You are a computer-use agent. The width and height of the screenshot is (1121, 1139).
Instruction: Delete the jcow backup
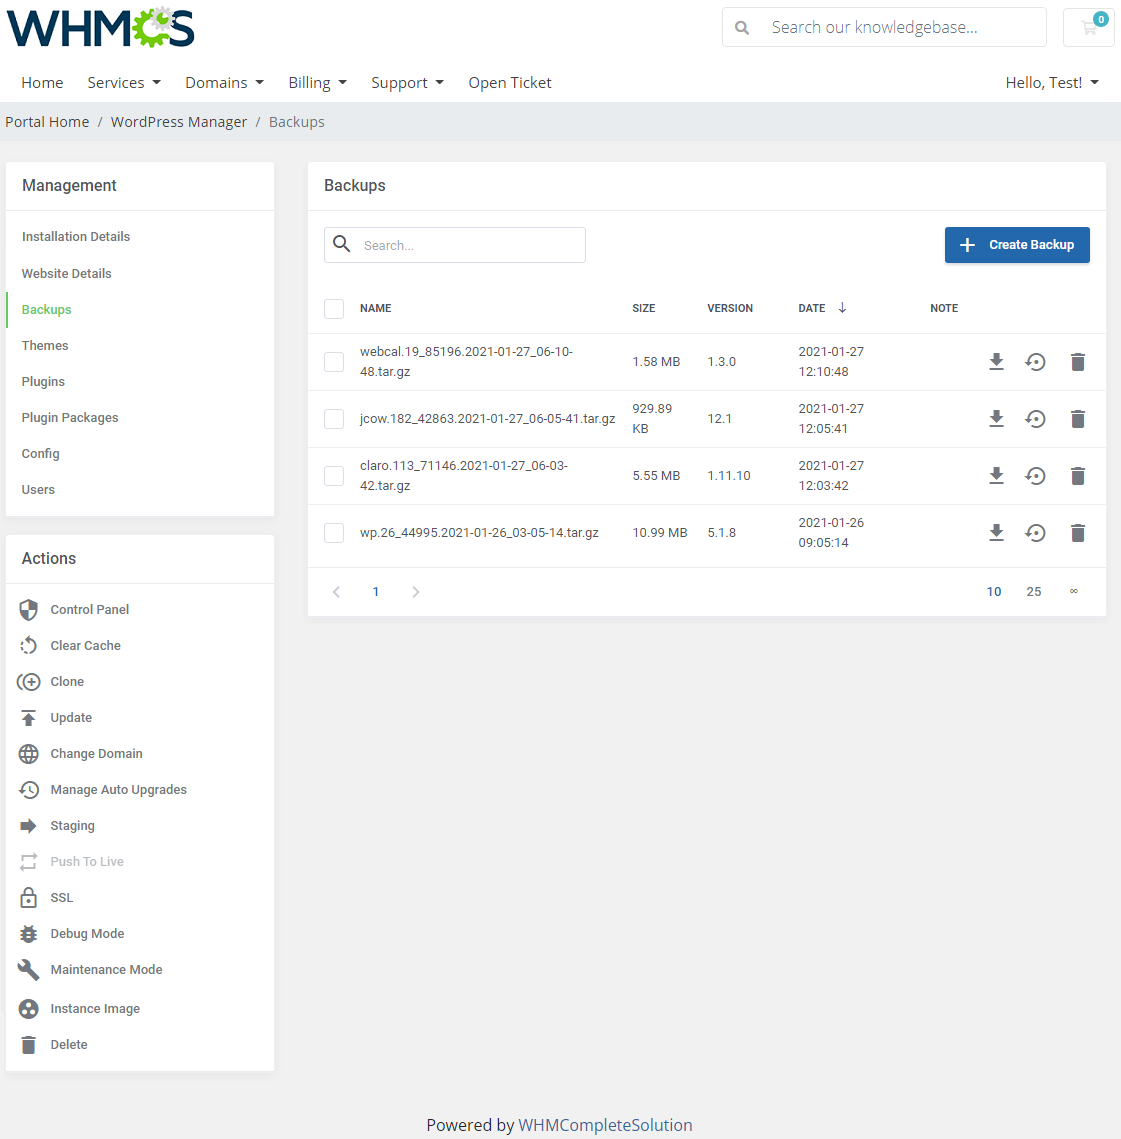pyautogui.click(x=1077, y=418)
